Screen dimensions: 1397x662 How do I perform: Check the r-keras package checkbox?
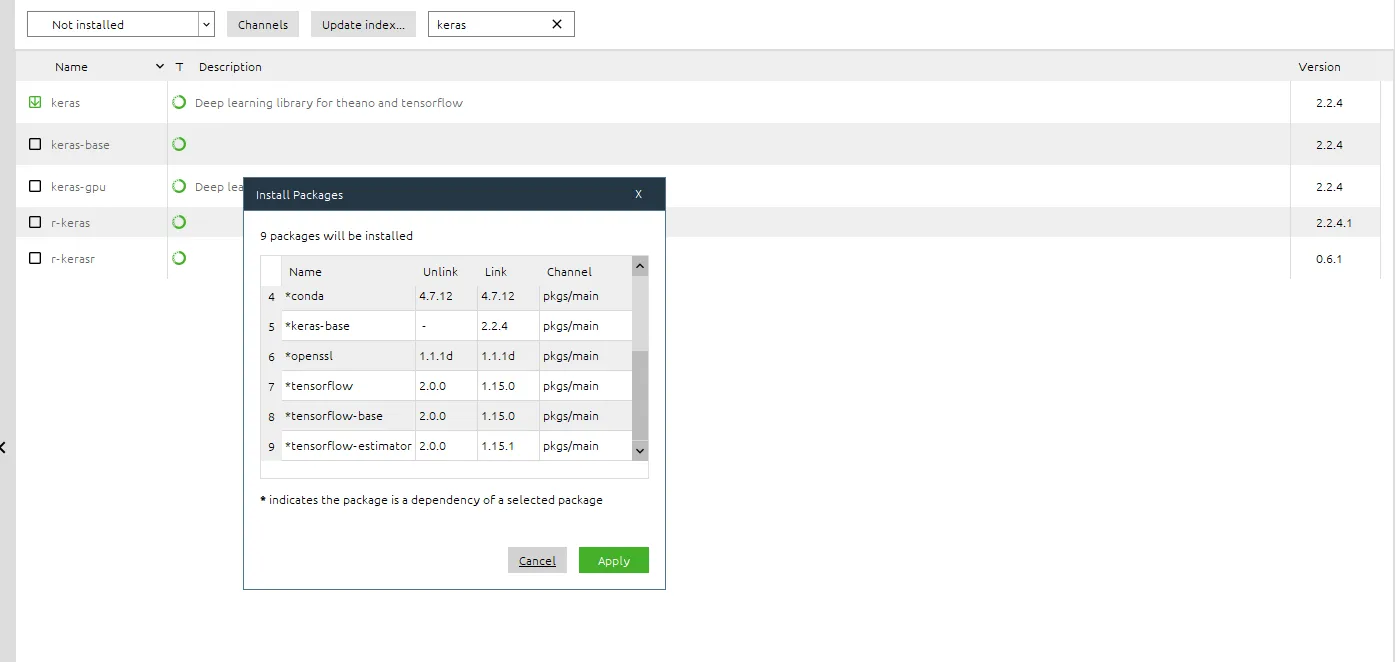coord(35,222)
